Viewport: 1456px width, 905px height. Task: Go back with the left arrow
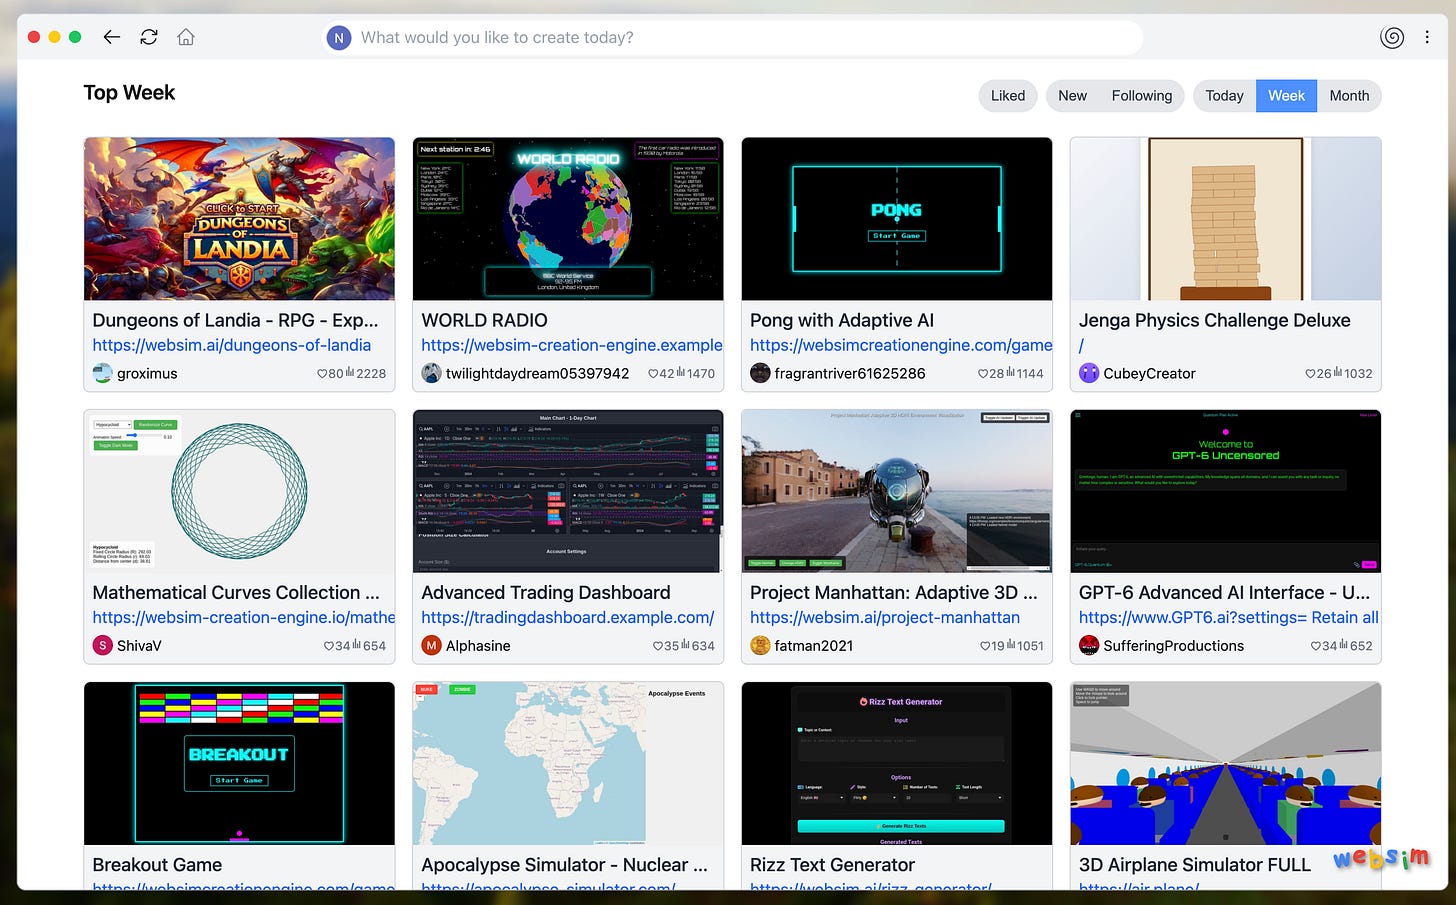[112, 38]
